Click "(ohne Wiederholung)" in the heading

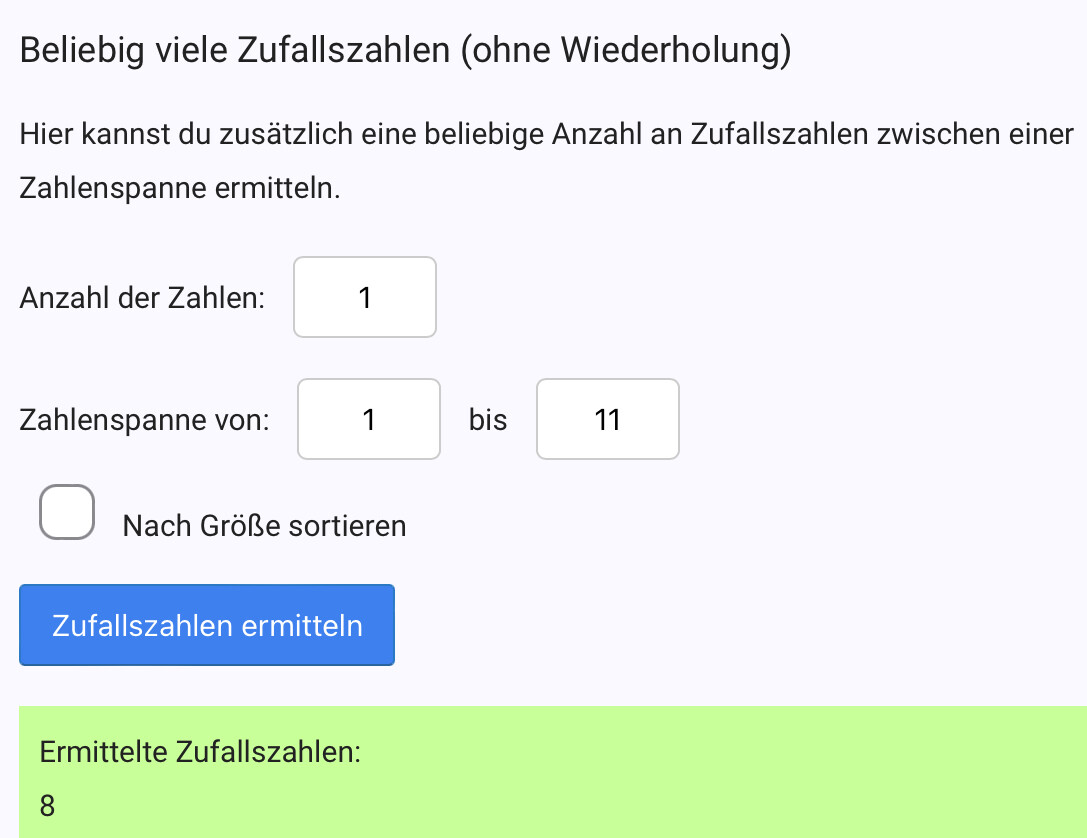(626, 50)
